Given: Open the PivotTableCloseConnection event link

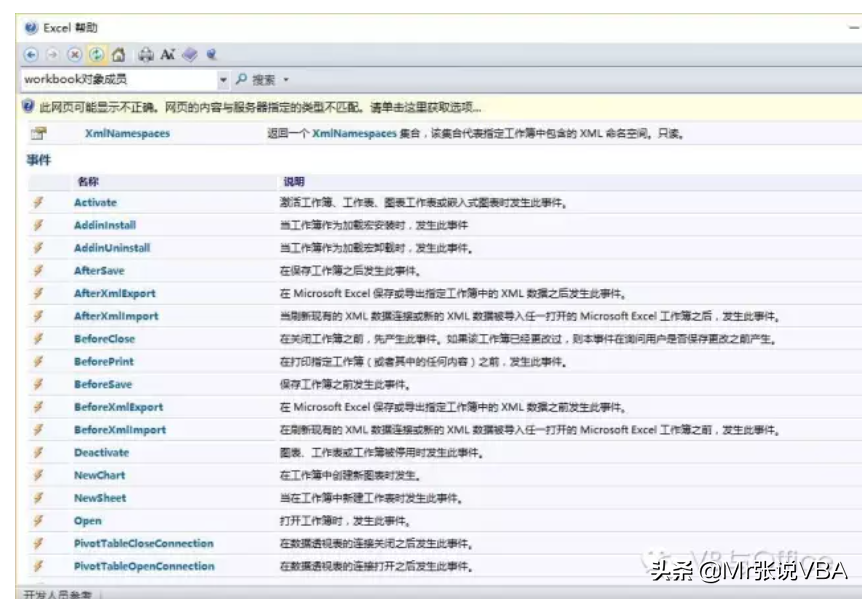Looking at the screenshot, I should click(143, 543).
